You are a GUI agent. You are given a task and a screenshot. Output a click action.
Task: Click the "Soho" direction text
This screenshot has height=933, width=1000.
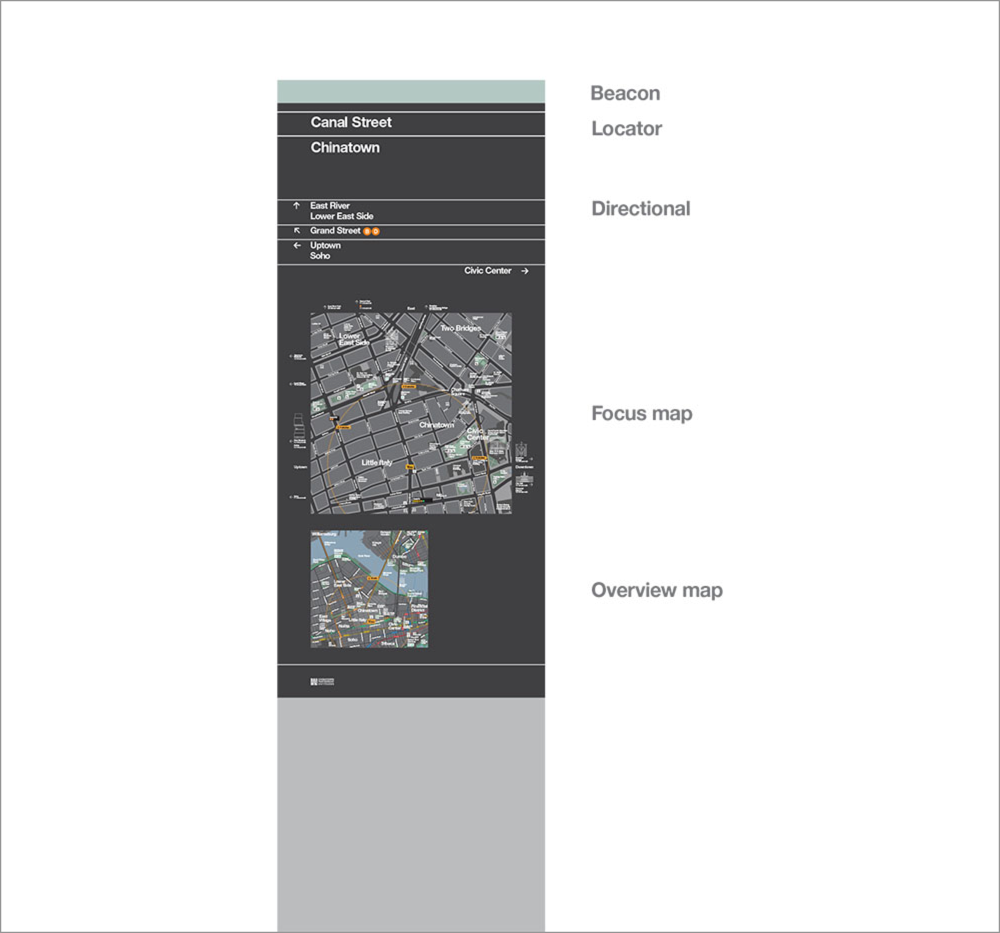pos(320,256)
